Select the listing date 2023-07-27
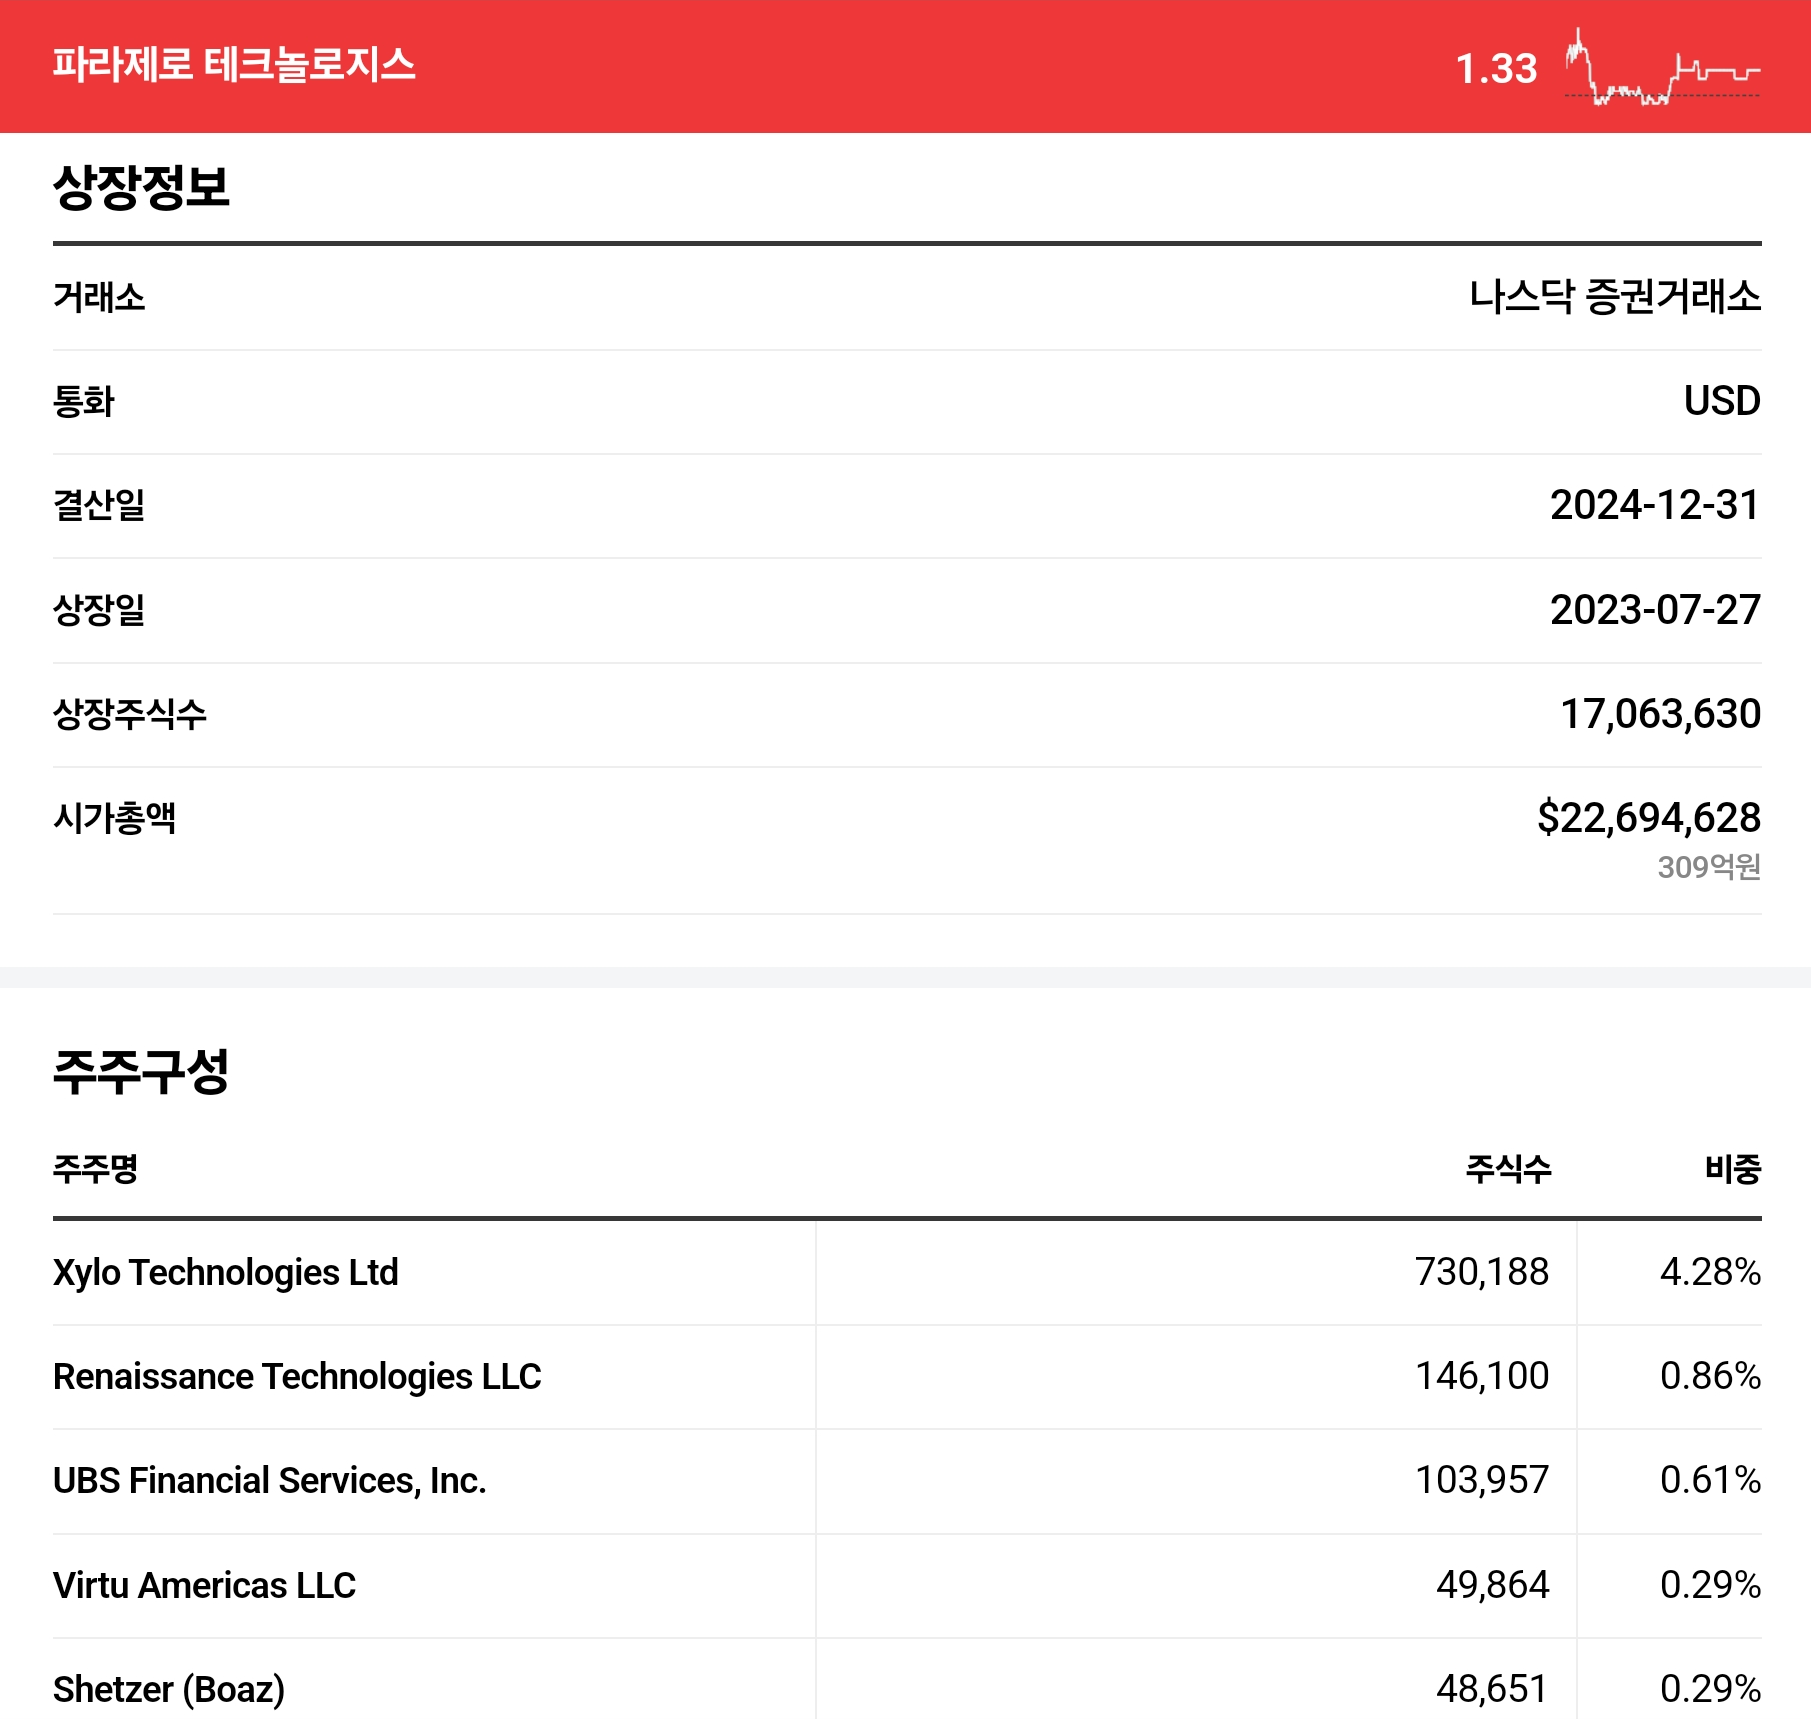The image size is (1811, 1719). tap(1655, 610)
